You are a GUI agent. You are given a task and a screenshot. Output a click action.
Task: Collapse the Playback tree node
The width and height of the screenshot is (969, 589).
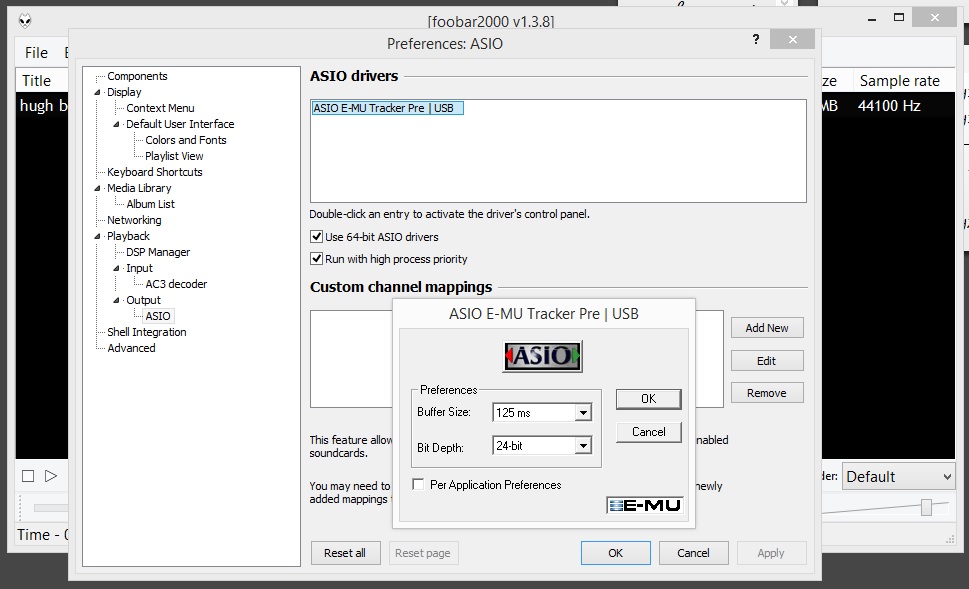tap(97, 236)
